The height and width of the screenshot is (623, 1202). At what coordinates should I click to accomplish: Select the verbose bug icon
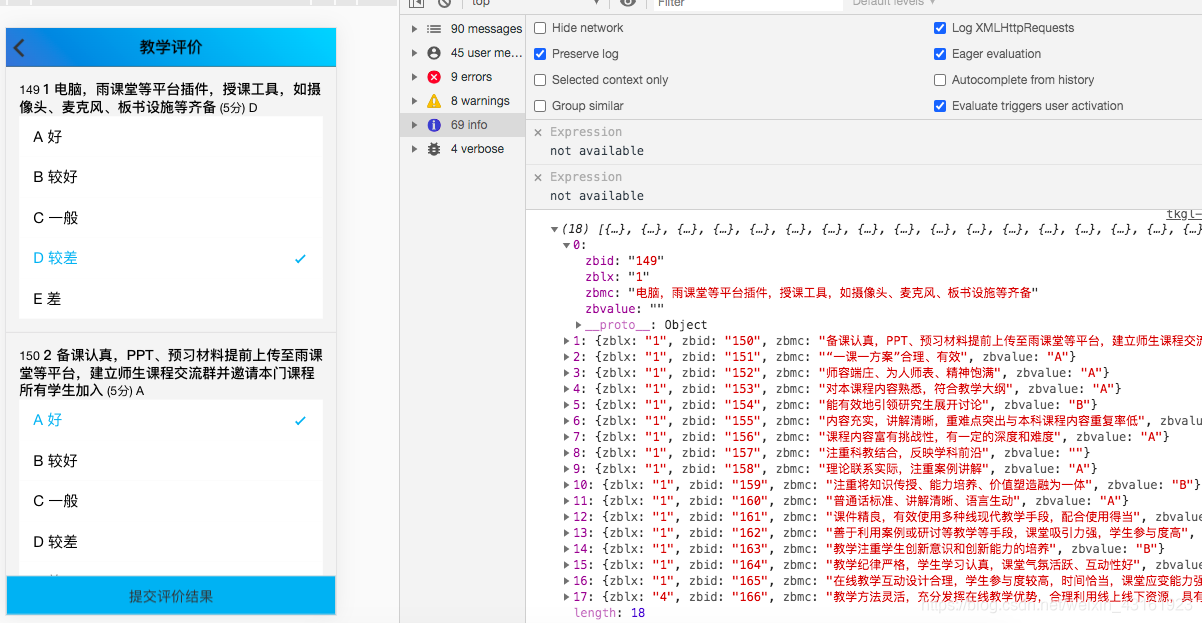[x=434, y=149]
